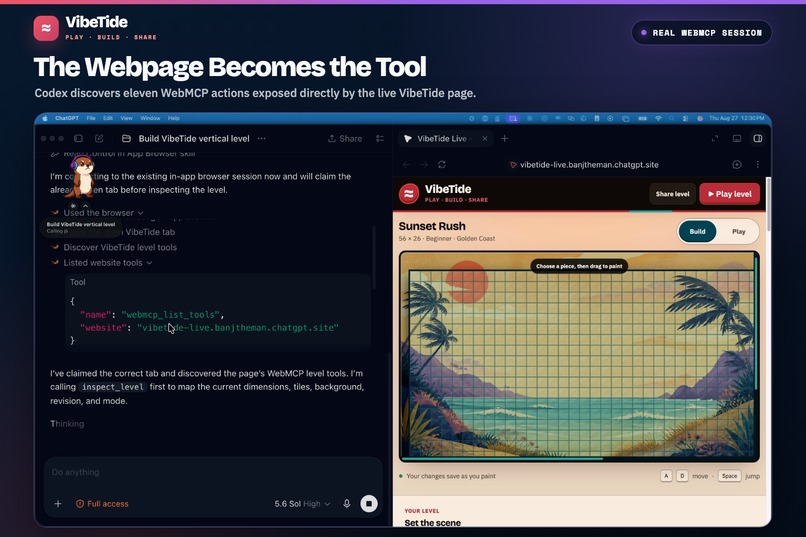Open the View menu
The height and width of the screenshot is (537, 806).
point(126,118)
